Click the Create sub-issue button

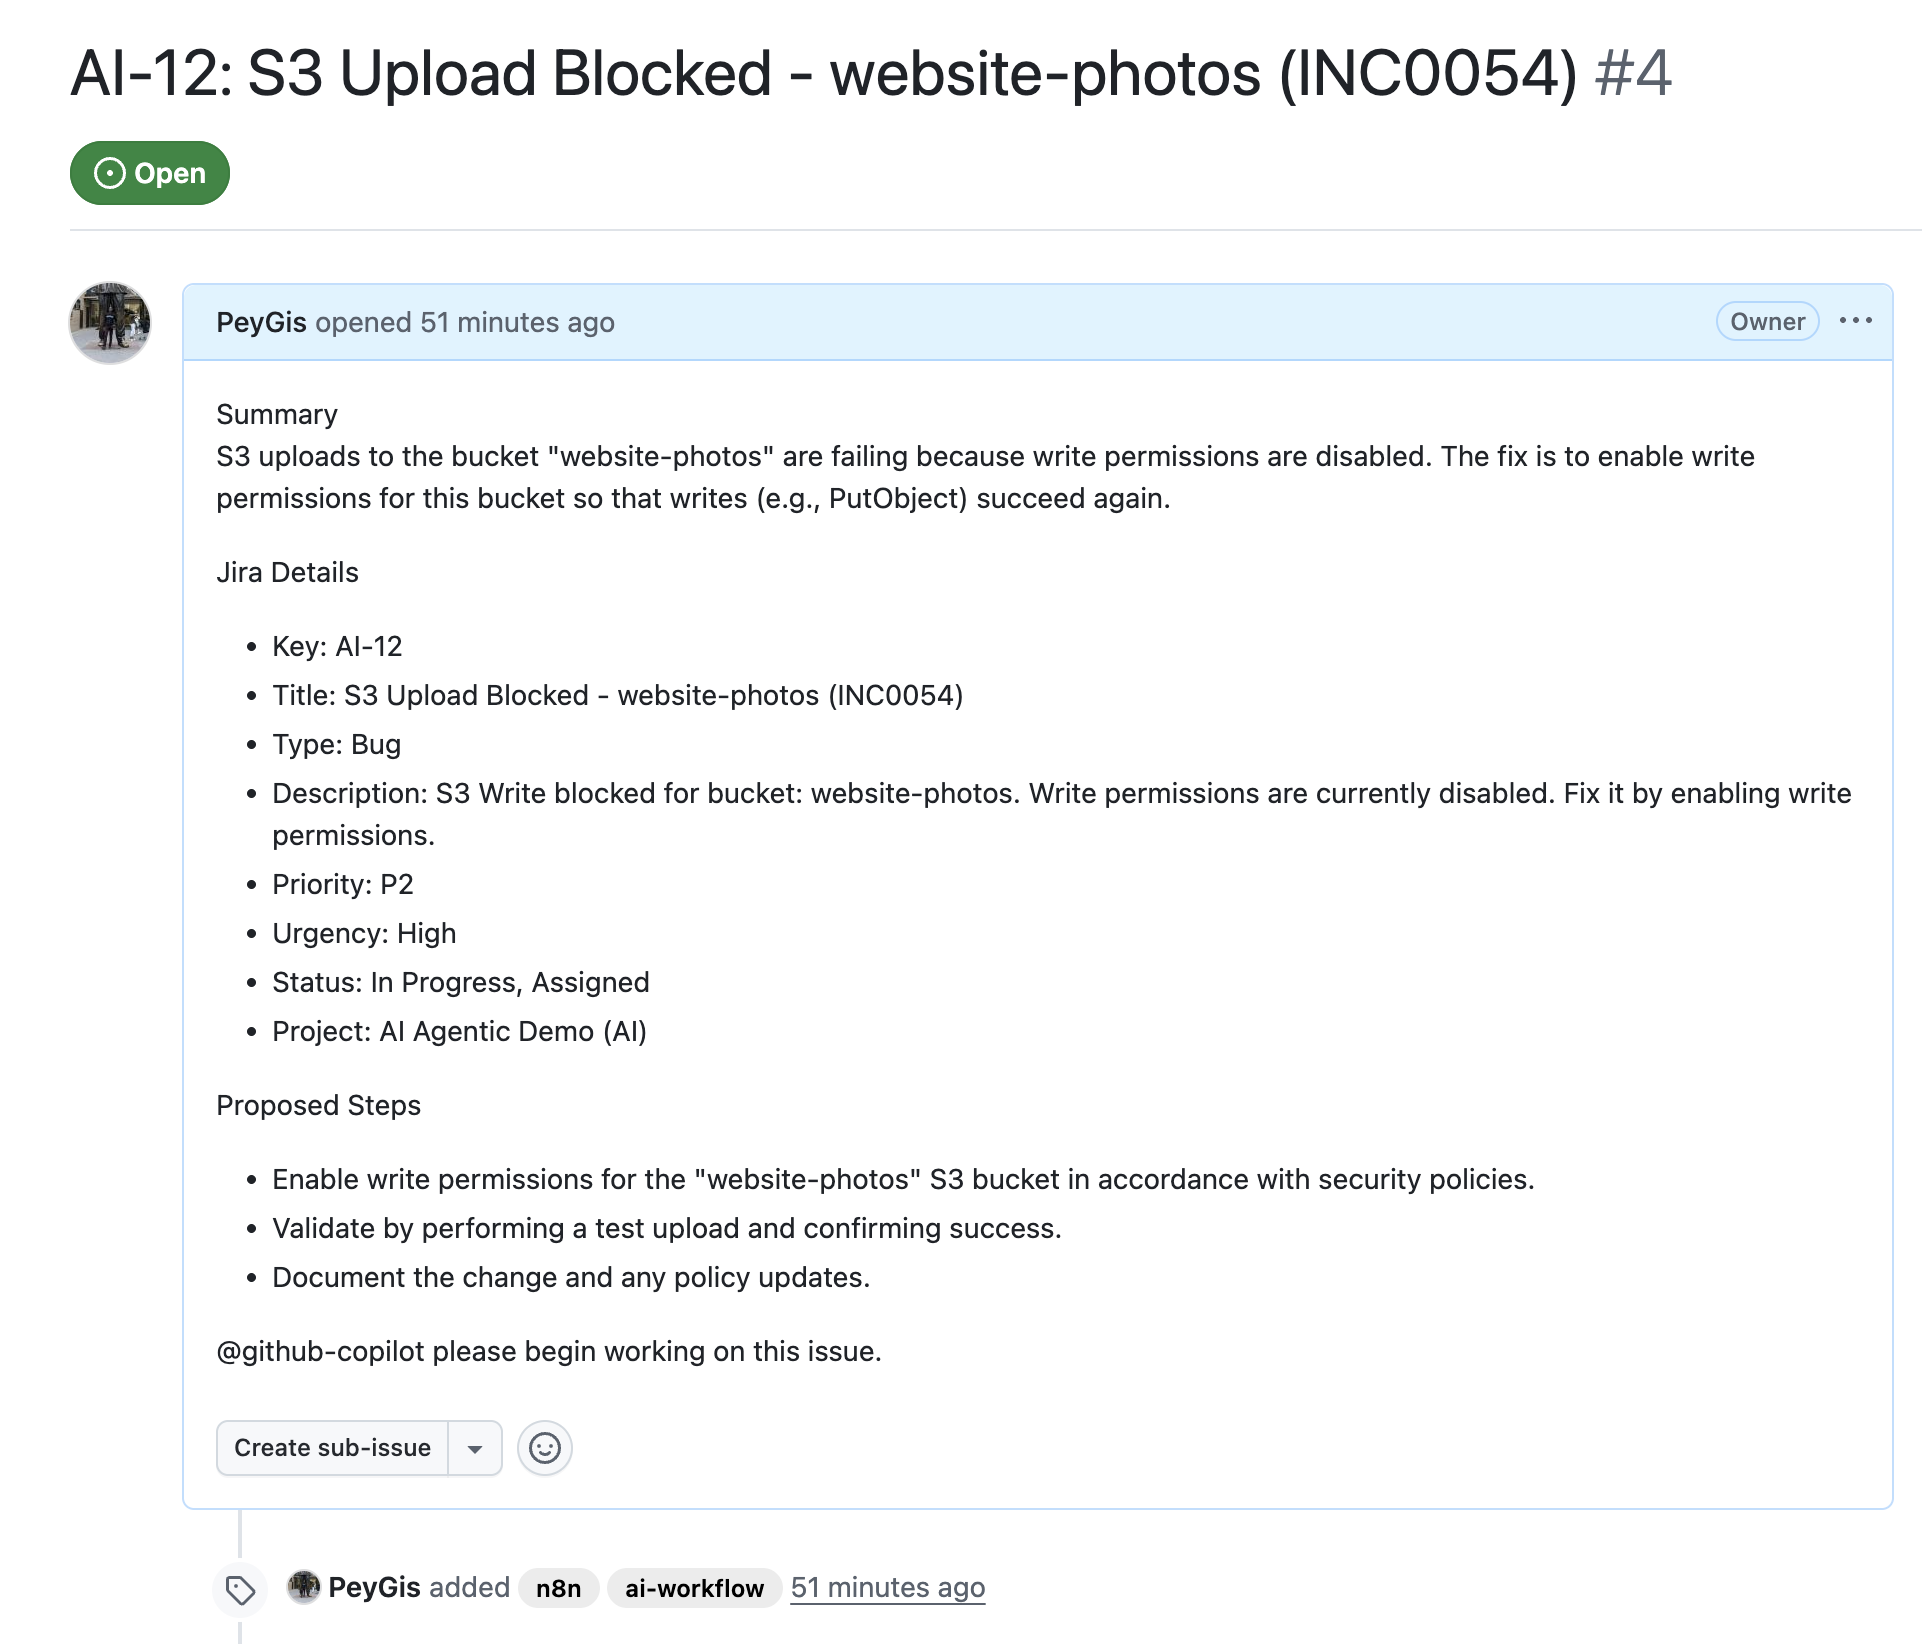pyautogui.click(x=332, y=1447)
